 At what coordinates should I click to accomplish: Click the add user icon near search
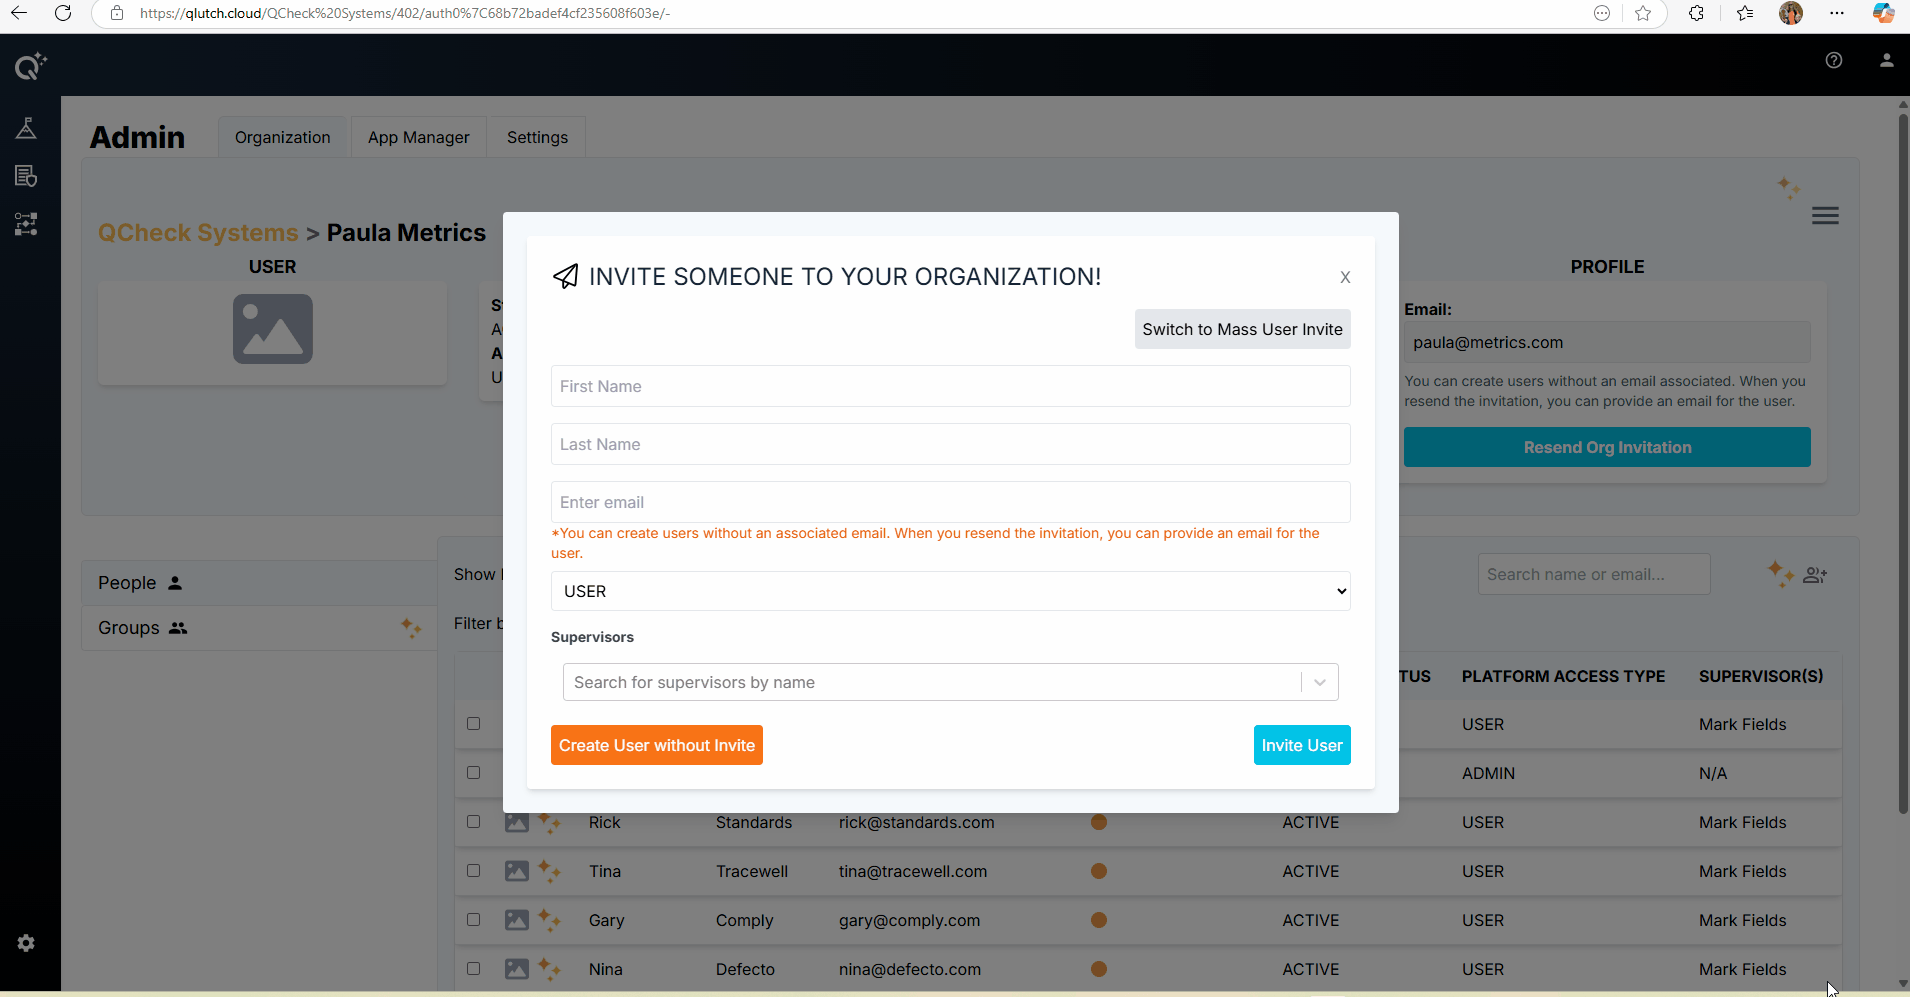point(1814,575)
